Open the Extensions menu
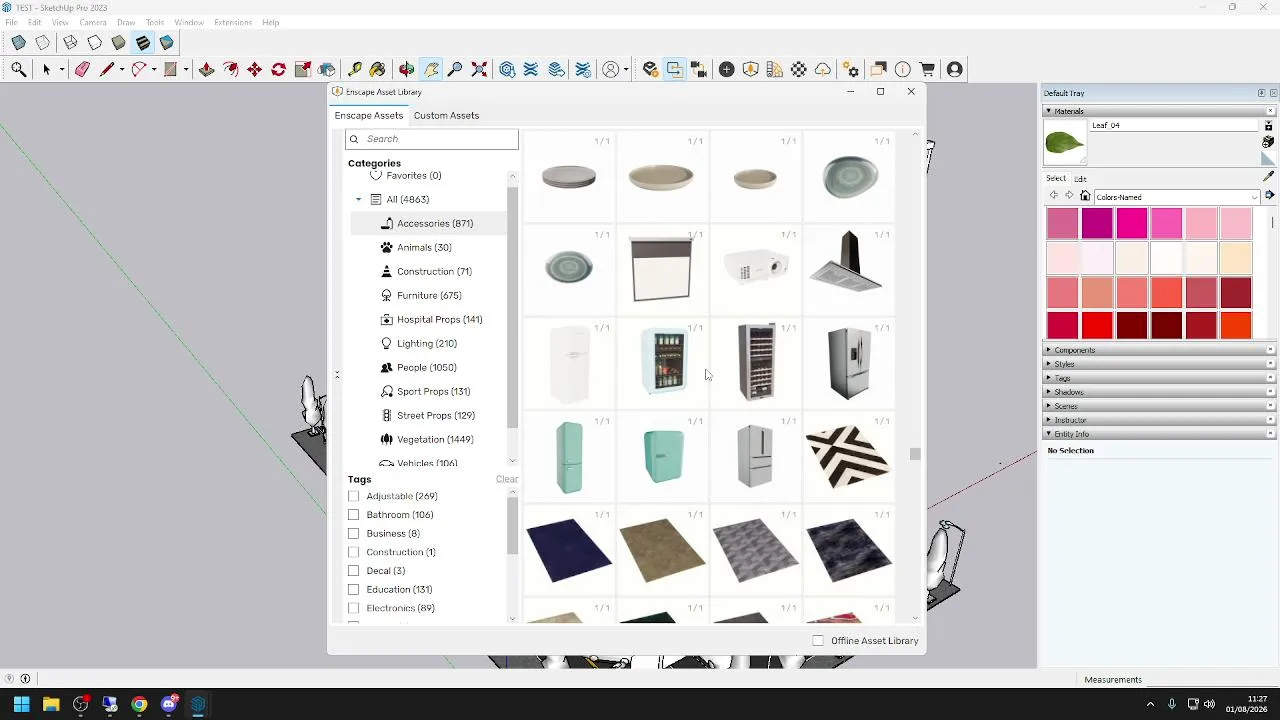This screenshot has height=720, width=1280. pyautogui.click(x=233, y=22)
